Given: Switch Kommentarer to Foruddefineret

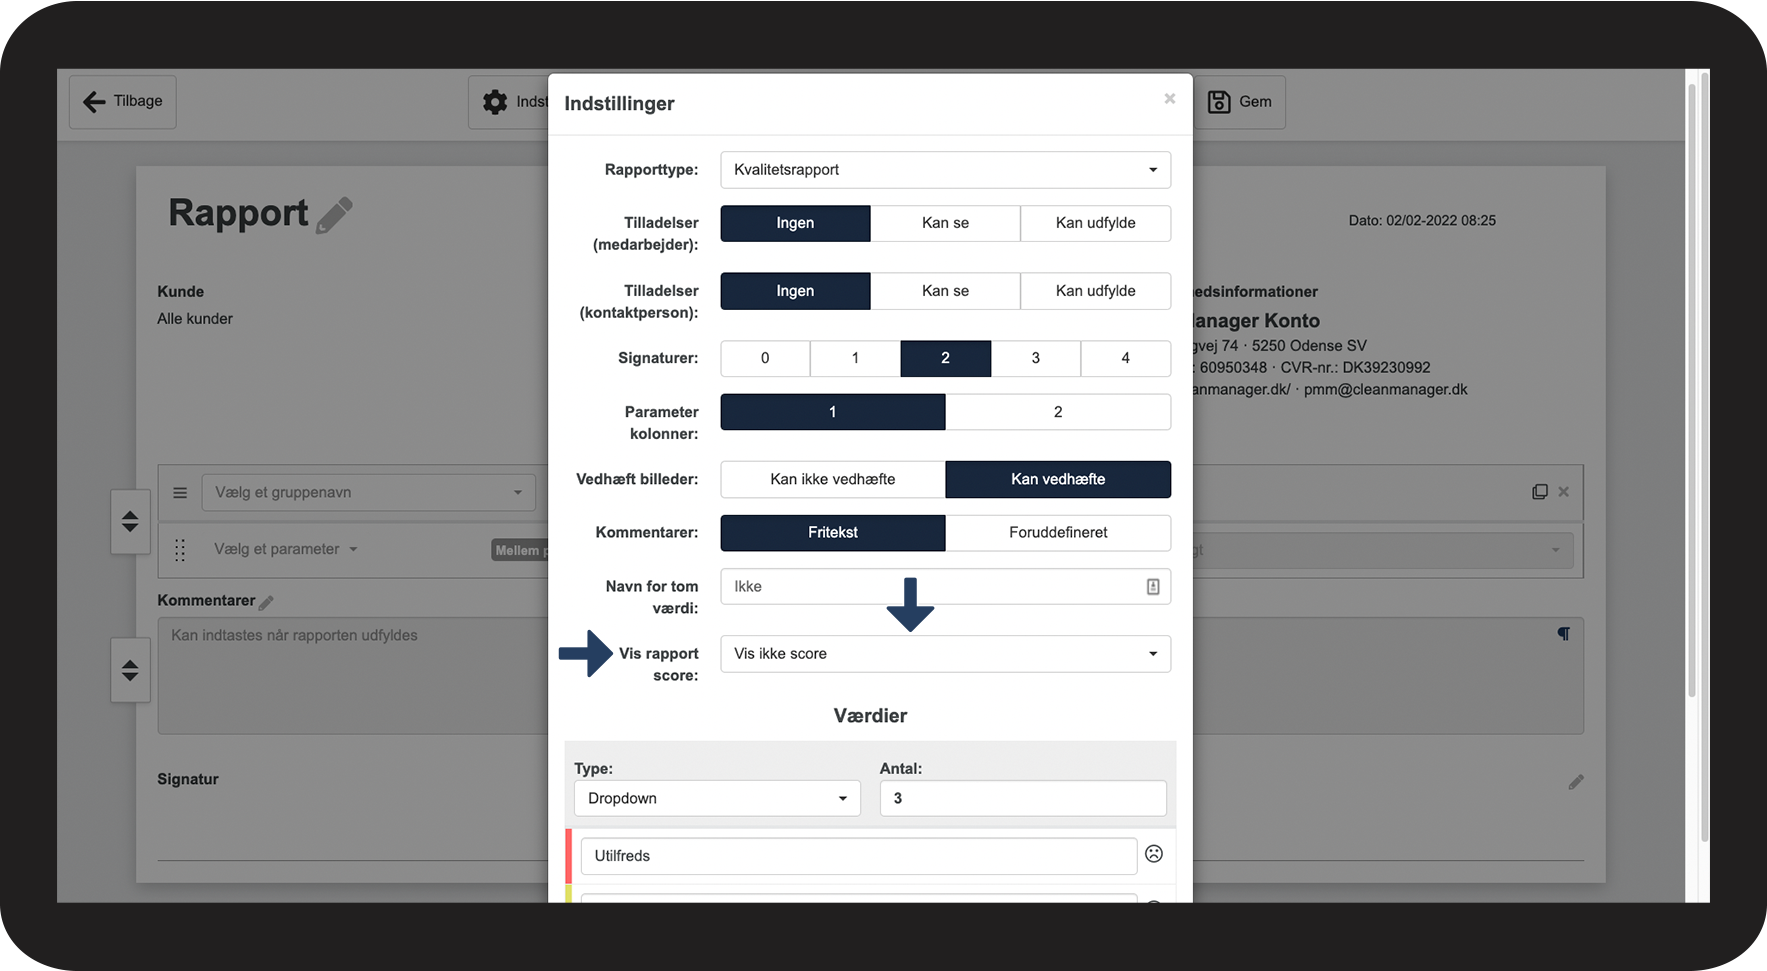Looking at the screenshot, I should pos(1057,533).
